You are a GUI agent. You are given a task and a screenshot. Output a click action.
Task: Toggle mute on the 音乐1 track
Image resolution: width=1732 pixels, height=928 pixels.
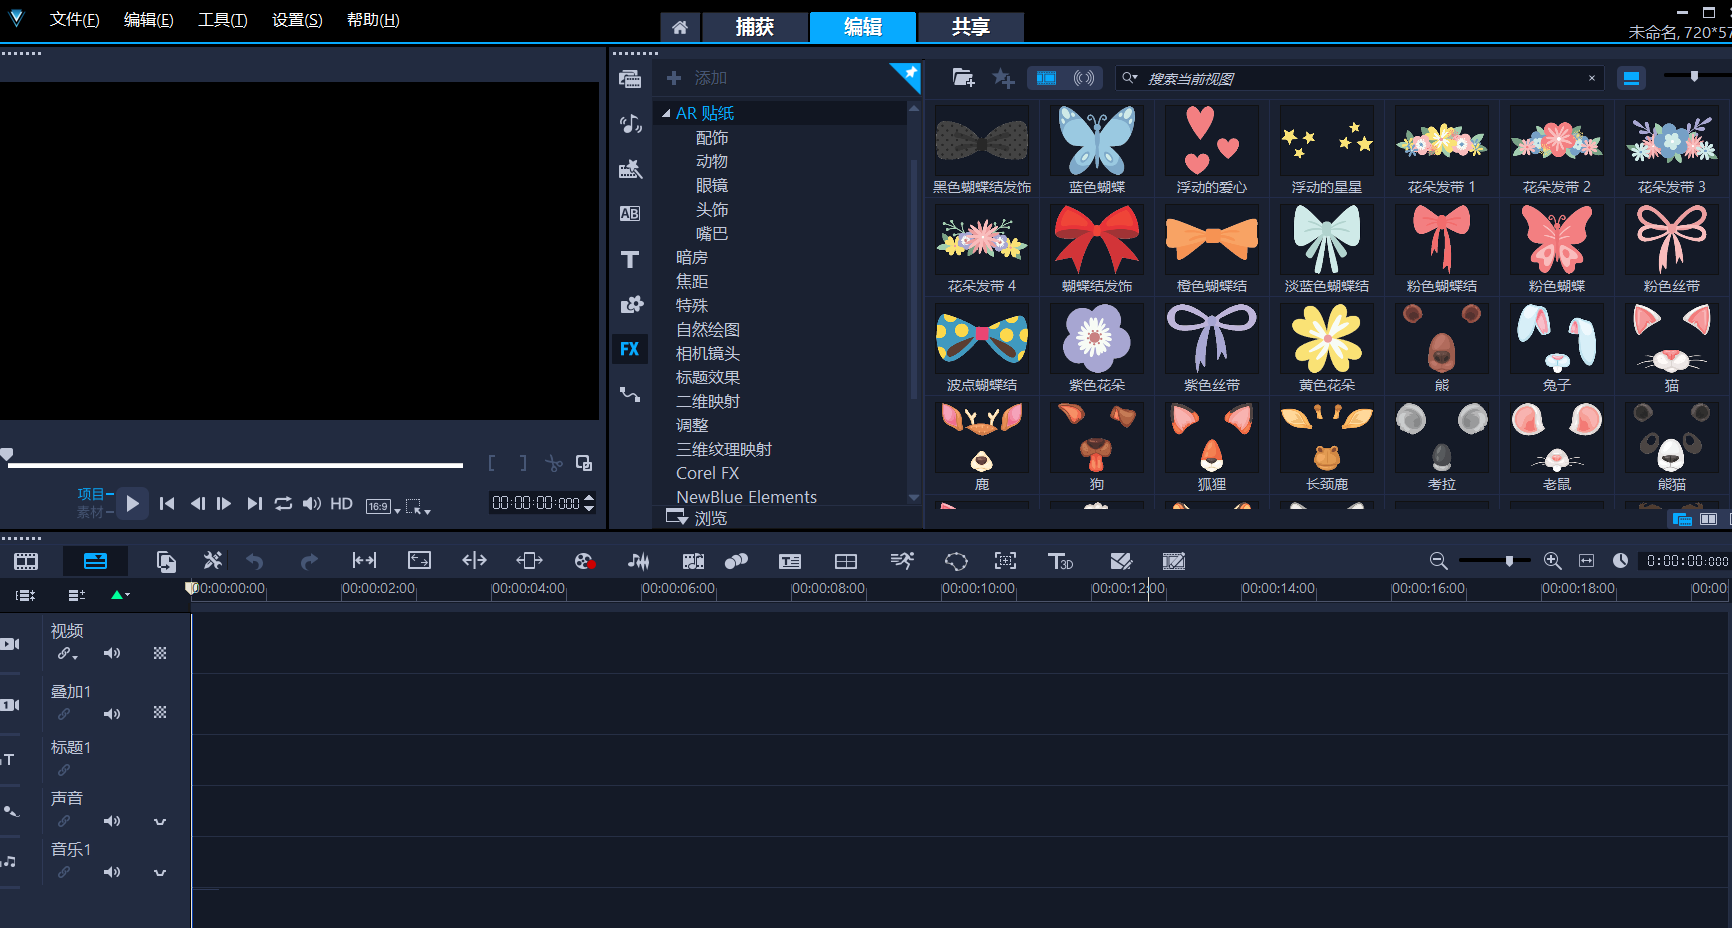[x=112, y=872]
